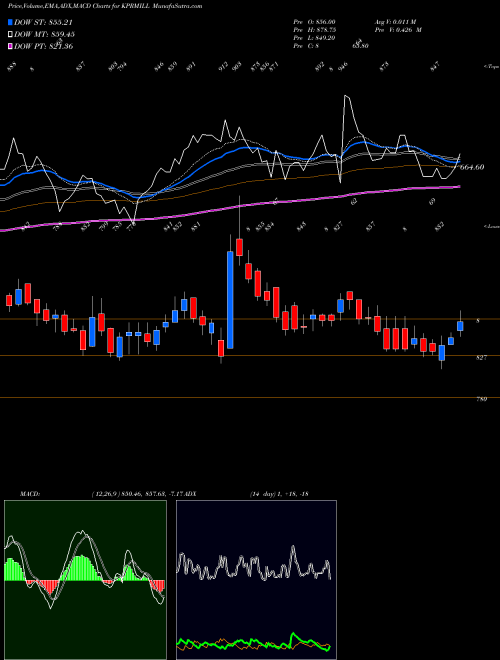Click the 'Pre H: 878.75' value
Viewport: 500px width, 660px height.
click(x=314, y=30)
